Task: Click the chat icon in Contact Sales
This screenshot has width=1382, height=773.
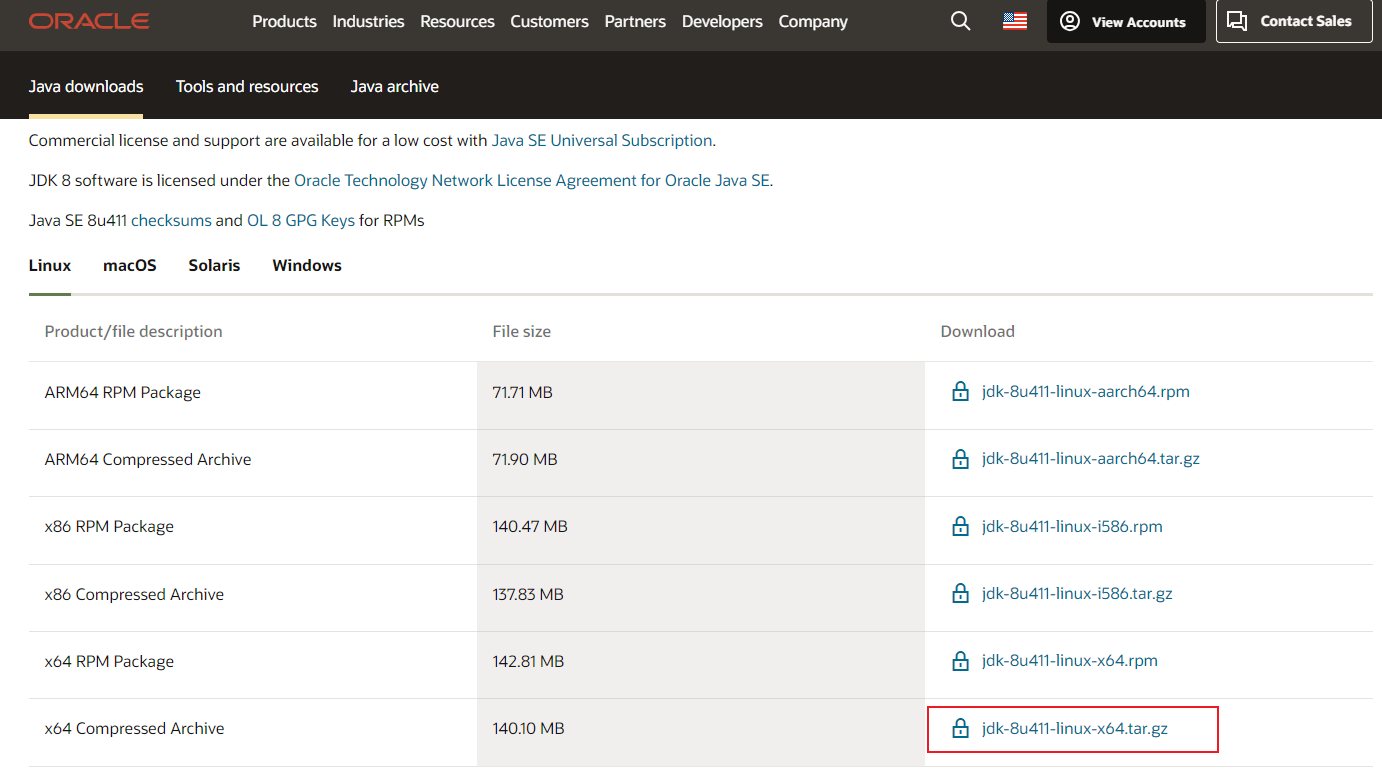Action: click(x=1237, y=21)
